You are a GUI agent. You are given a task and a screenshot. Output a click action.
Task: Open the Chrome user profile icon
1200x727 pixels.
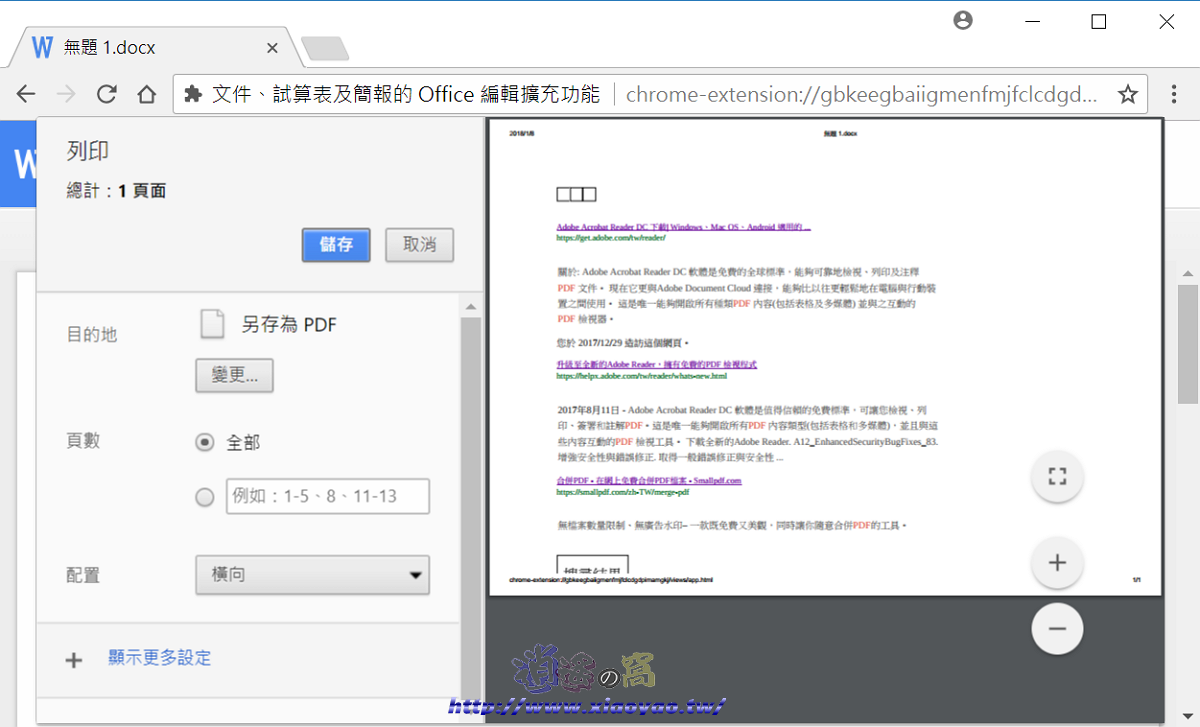tap(963, 21)
